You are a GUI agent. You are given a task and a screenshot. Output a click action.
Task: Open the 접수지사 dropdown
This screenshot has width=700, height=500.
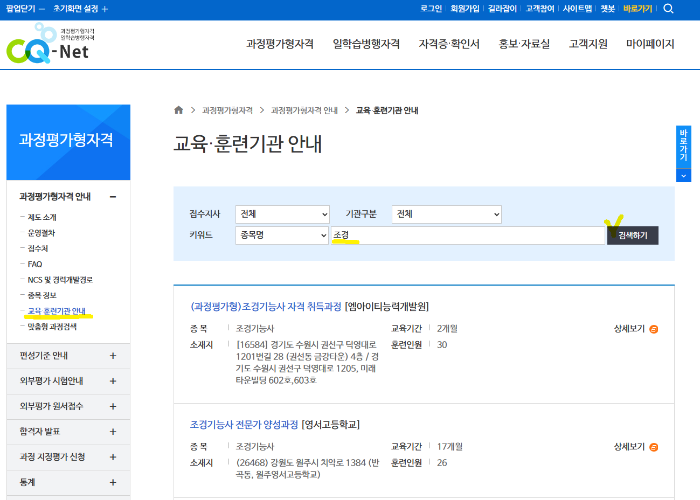282,214
